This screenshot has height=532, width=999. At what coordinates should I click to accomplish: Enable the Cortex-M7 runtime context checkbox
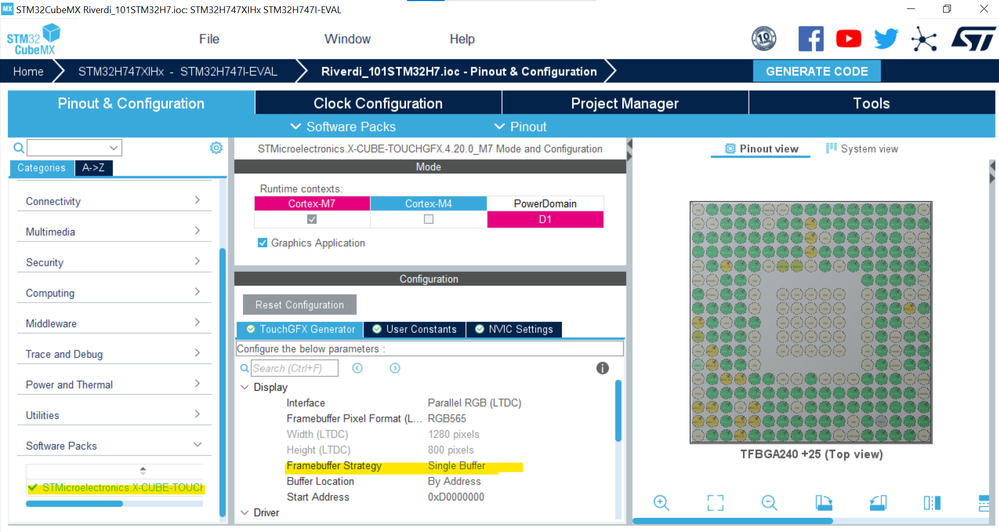(x=312, y=219)
